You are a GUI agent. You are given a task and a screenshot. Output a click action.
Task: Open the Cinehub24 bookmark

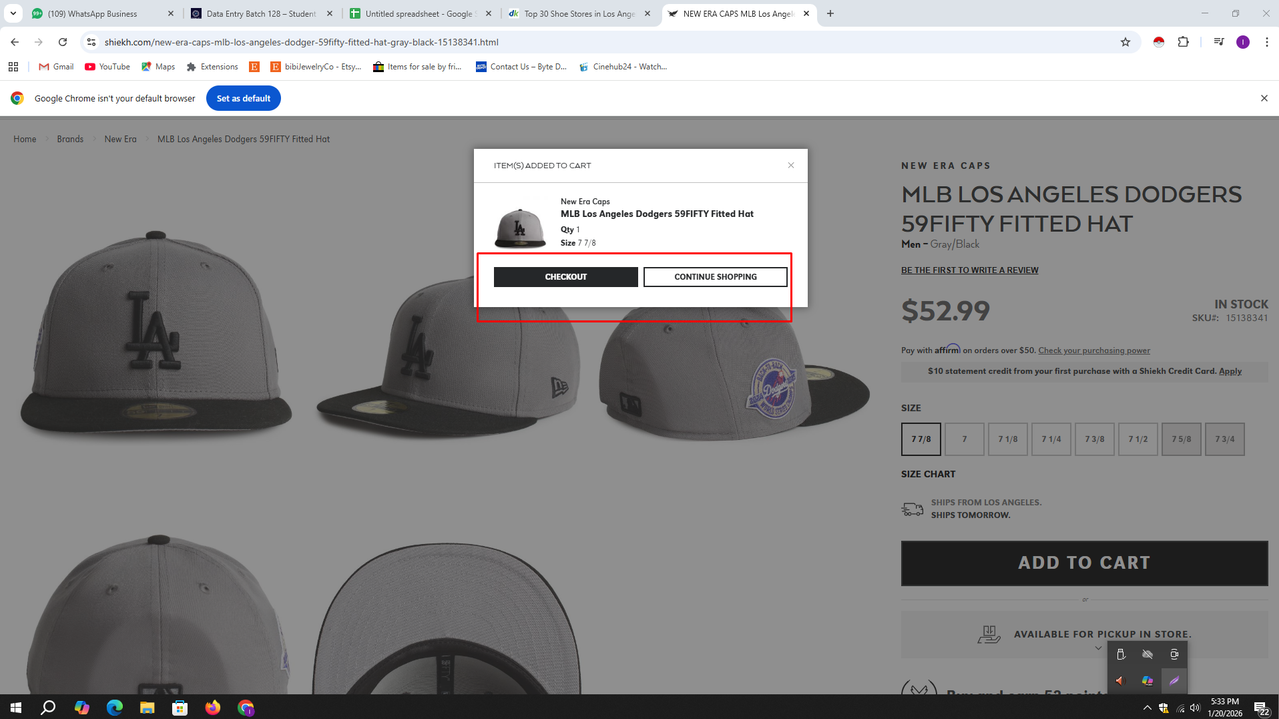(x=622, y=67)
